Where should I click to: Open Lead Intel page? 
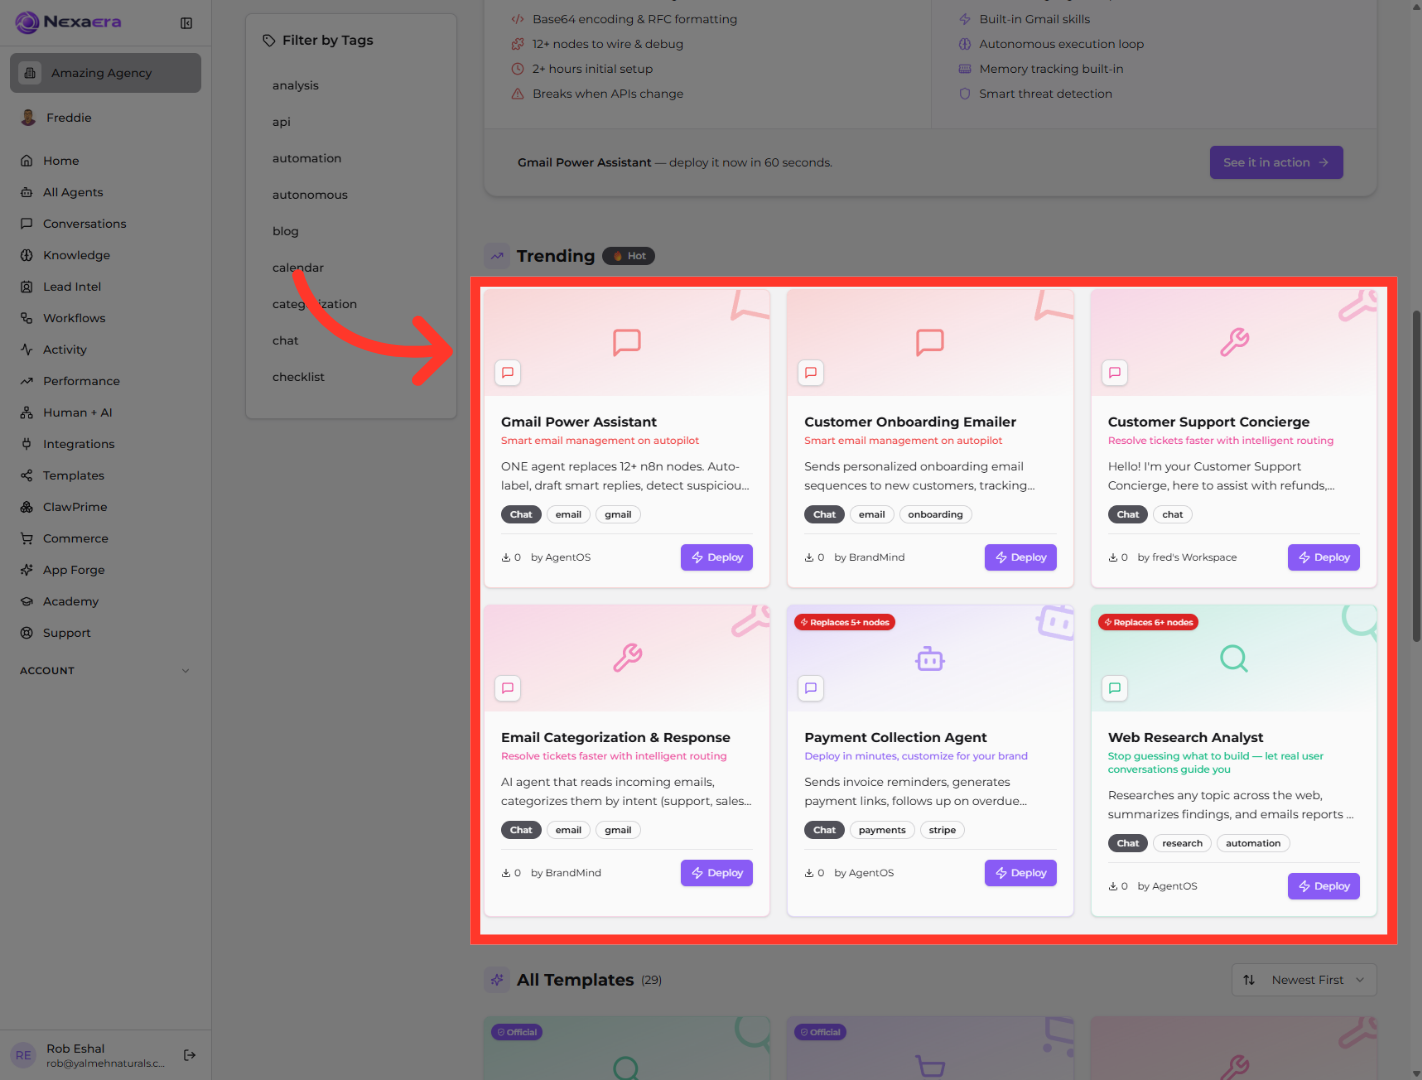coord(72,287)
